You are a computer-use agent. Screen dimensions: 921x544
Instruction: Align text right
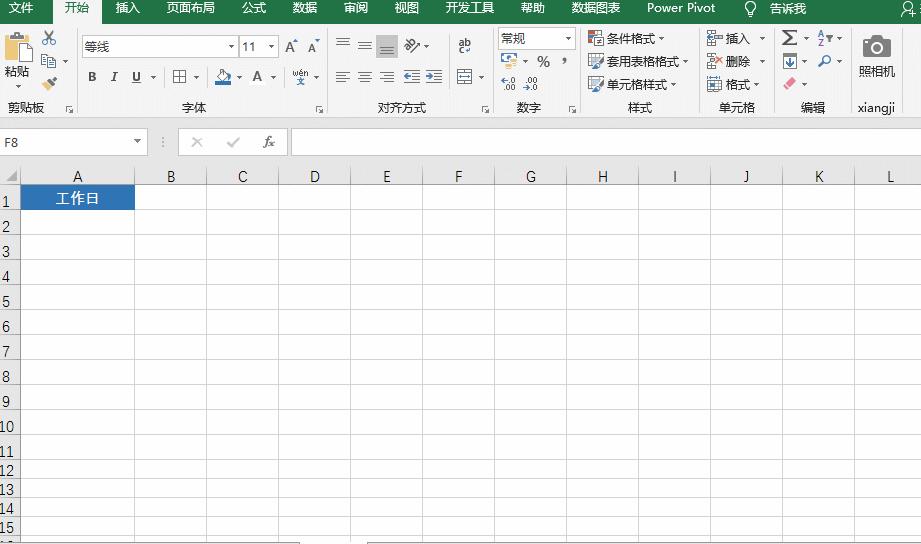point(386,77)
